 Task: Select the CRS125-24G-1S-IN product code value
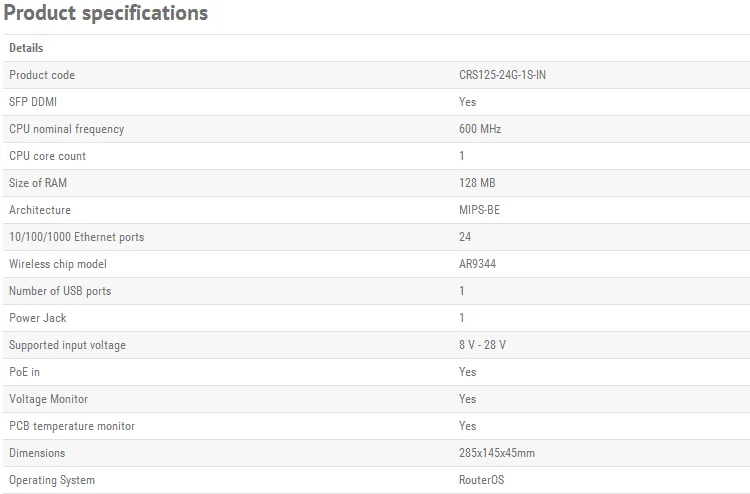(502, 75)
